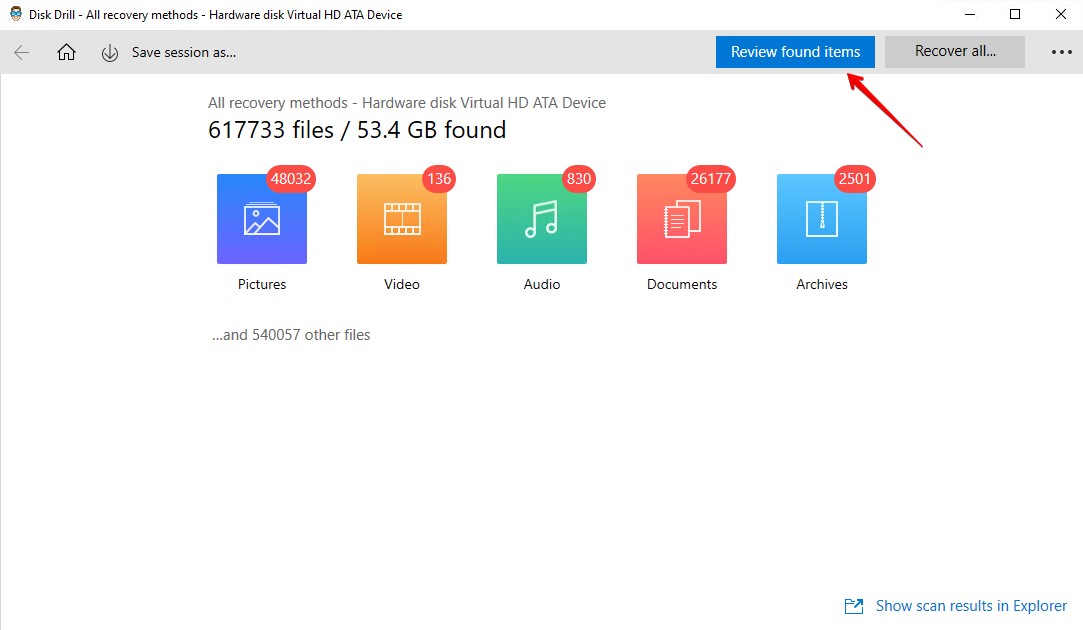Select the Pictures category tile
Viewport: 1083px width, 630px height.
pyautogui.click(x=262, y=219)
